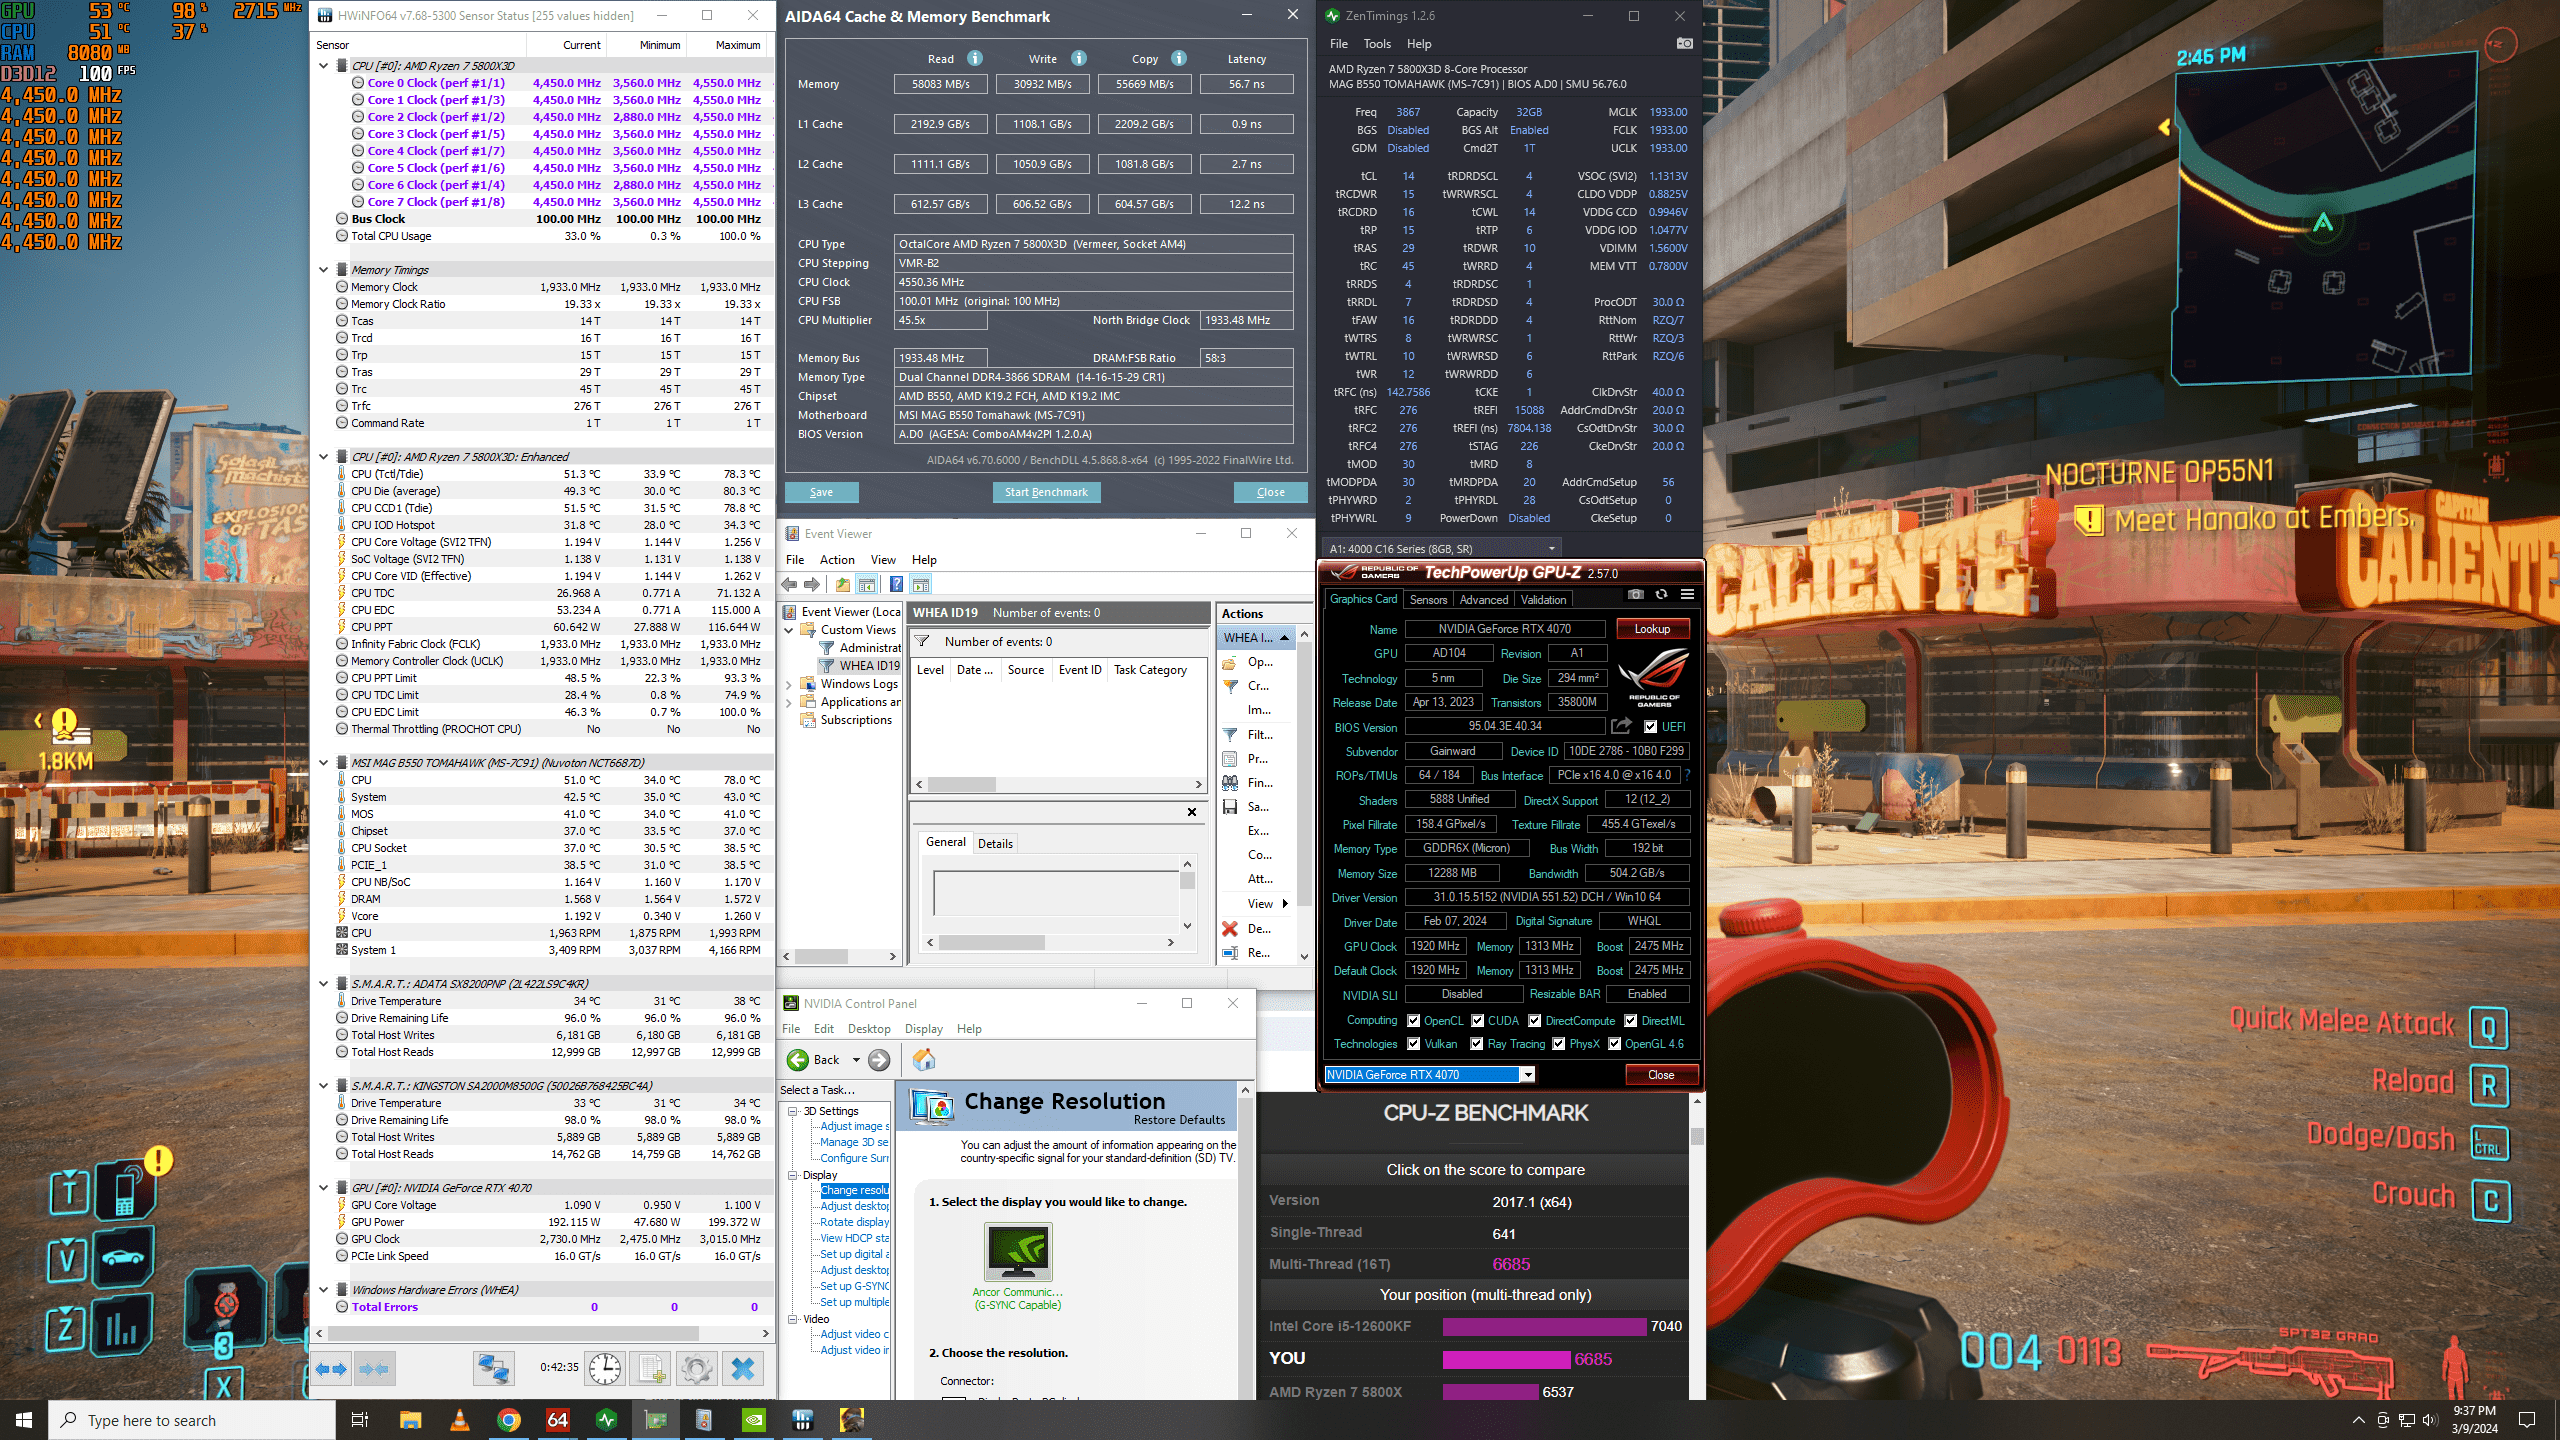2560x1440 pixels.
Task: Click Restore Defaults in NVIDIA Control Panel
Action: click(1179, 1120)
